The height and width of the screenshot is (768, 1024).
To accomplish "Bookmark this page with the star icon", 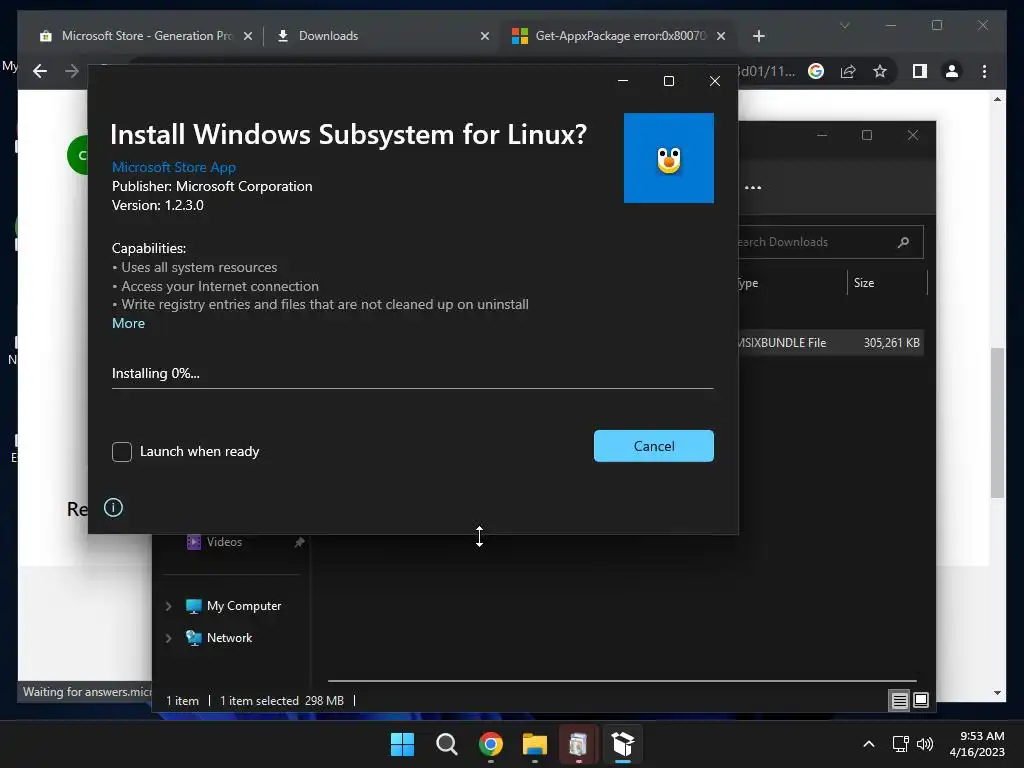I will (x=880, y=71).
